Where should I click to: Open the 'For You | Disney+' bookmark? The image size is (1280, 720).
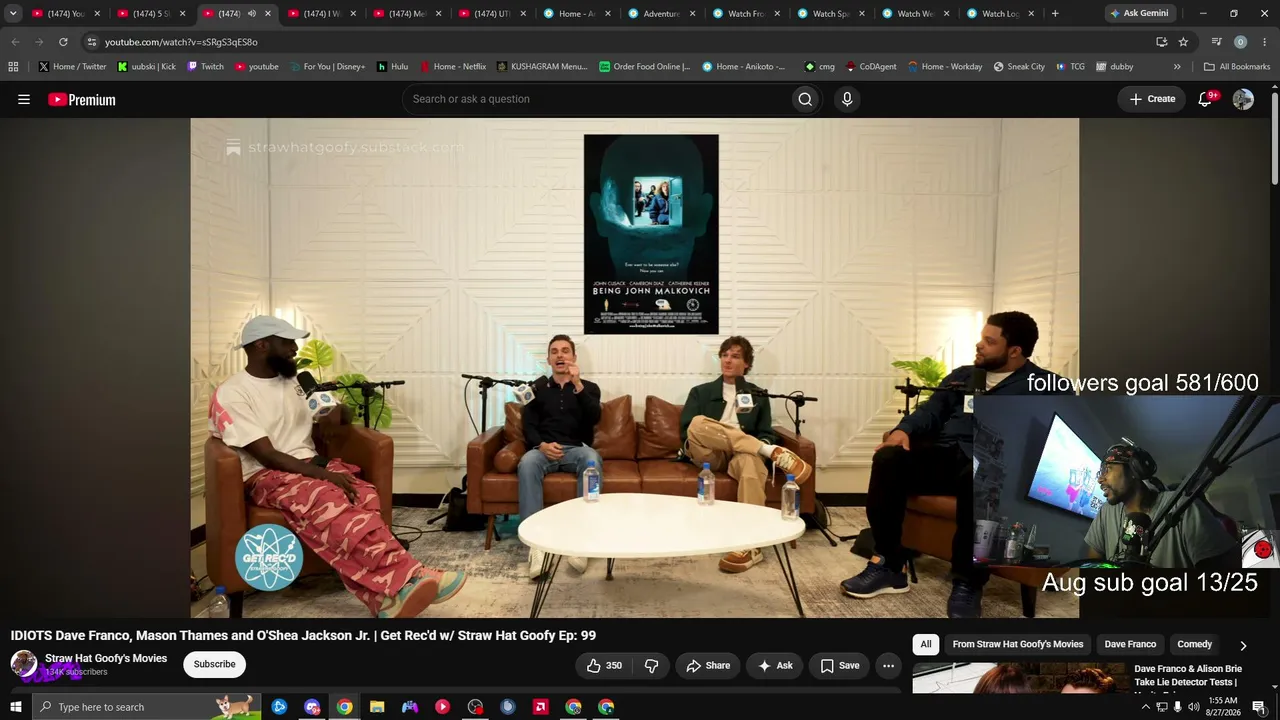327,67
